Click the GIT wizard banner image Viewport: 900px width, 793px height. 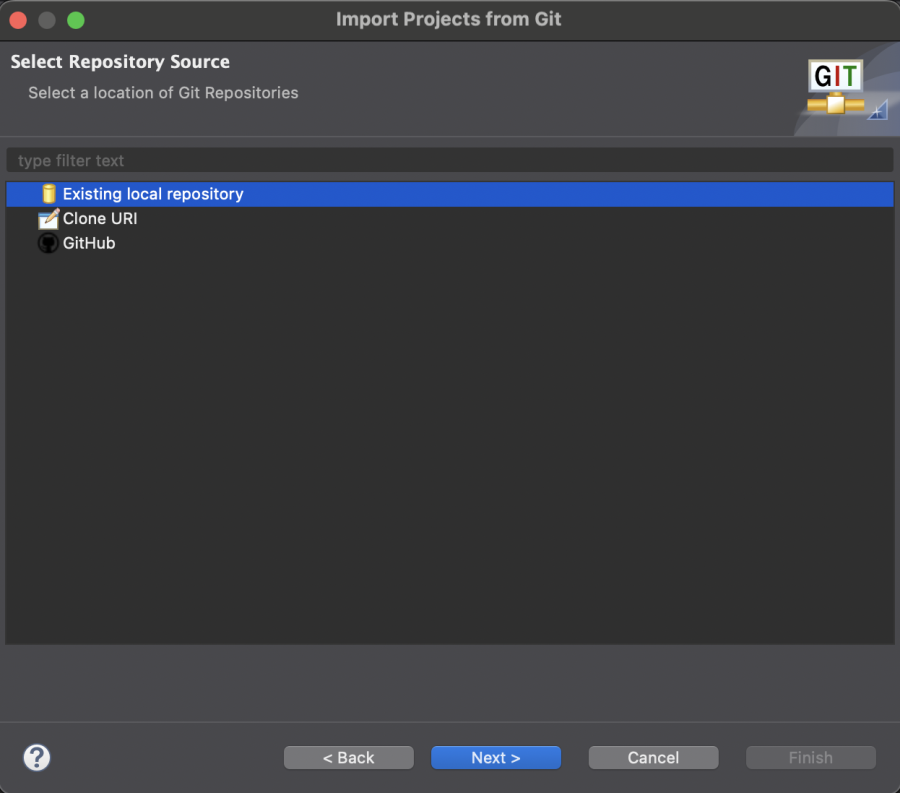(835, 89)
